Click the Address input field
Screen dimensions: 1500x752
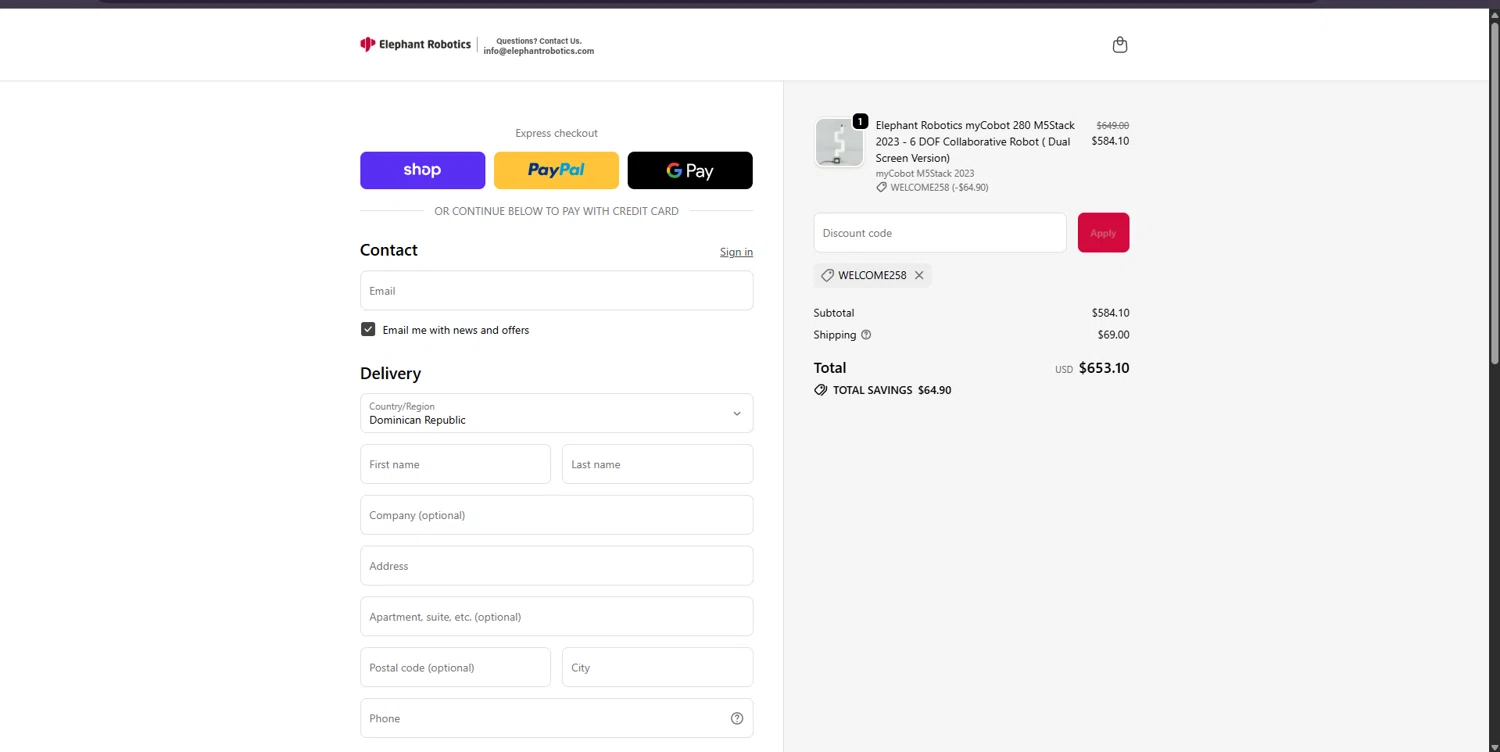(556, 566)
